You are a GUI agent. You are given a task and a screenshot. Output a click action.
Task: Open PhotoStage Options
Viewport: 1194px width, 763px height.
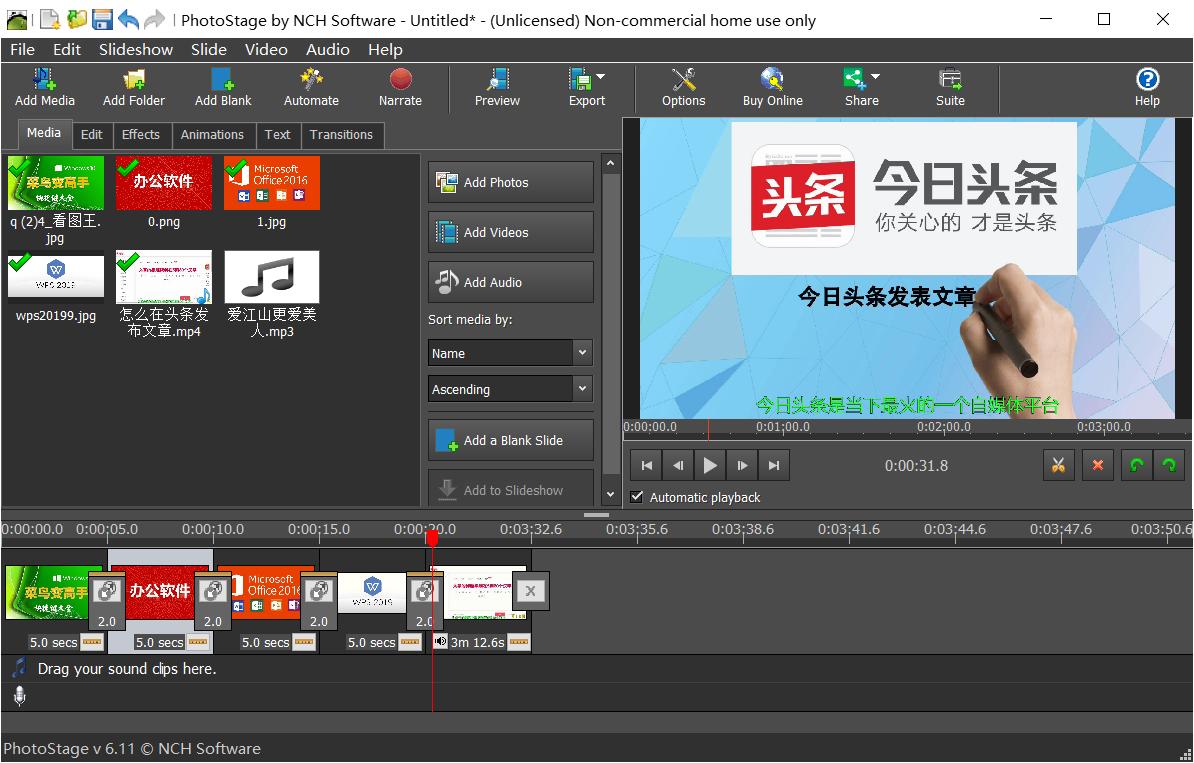[683, 88]
